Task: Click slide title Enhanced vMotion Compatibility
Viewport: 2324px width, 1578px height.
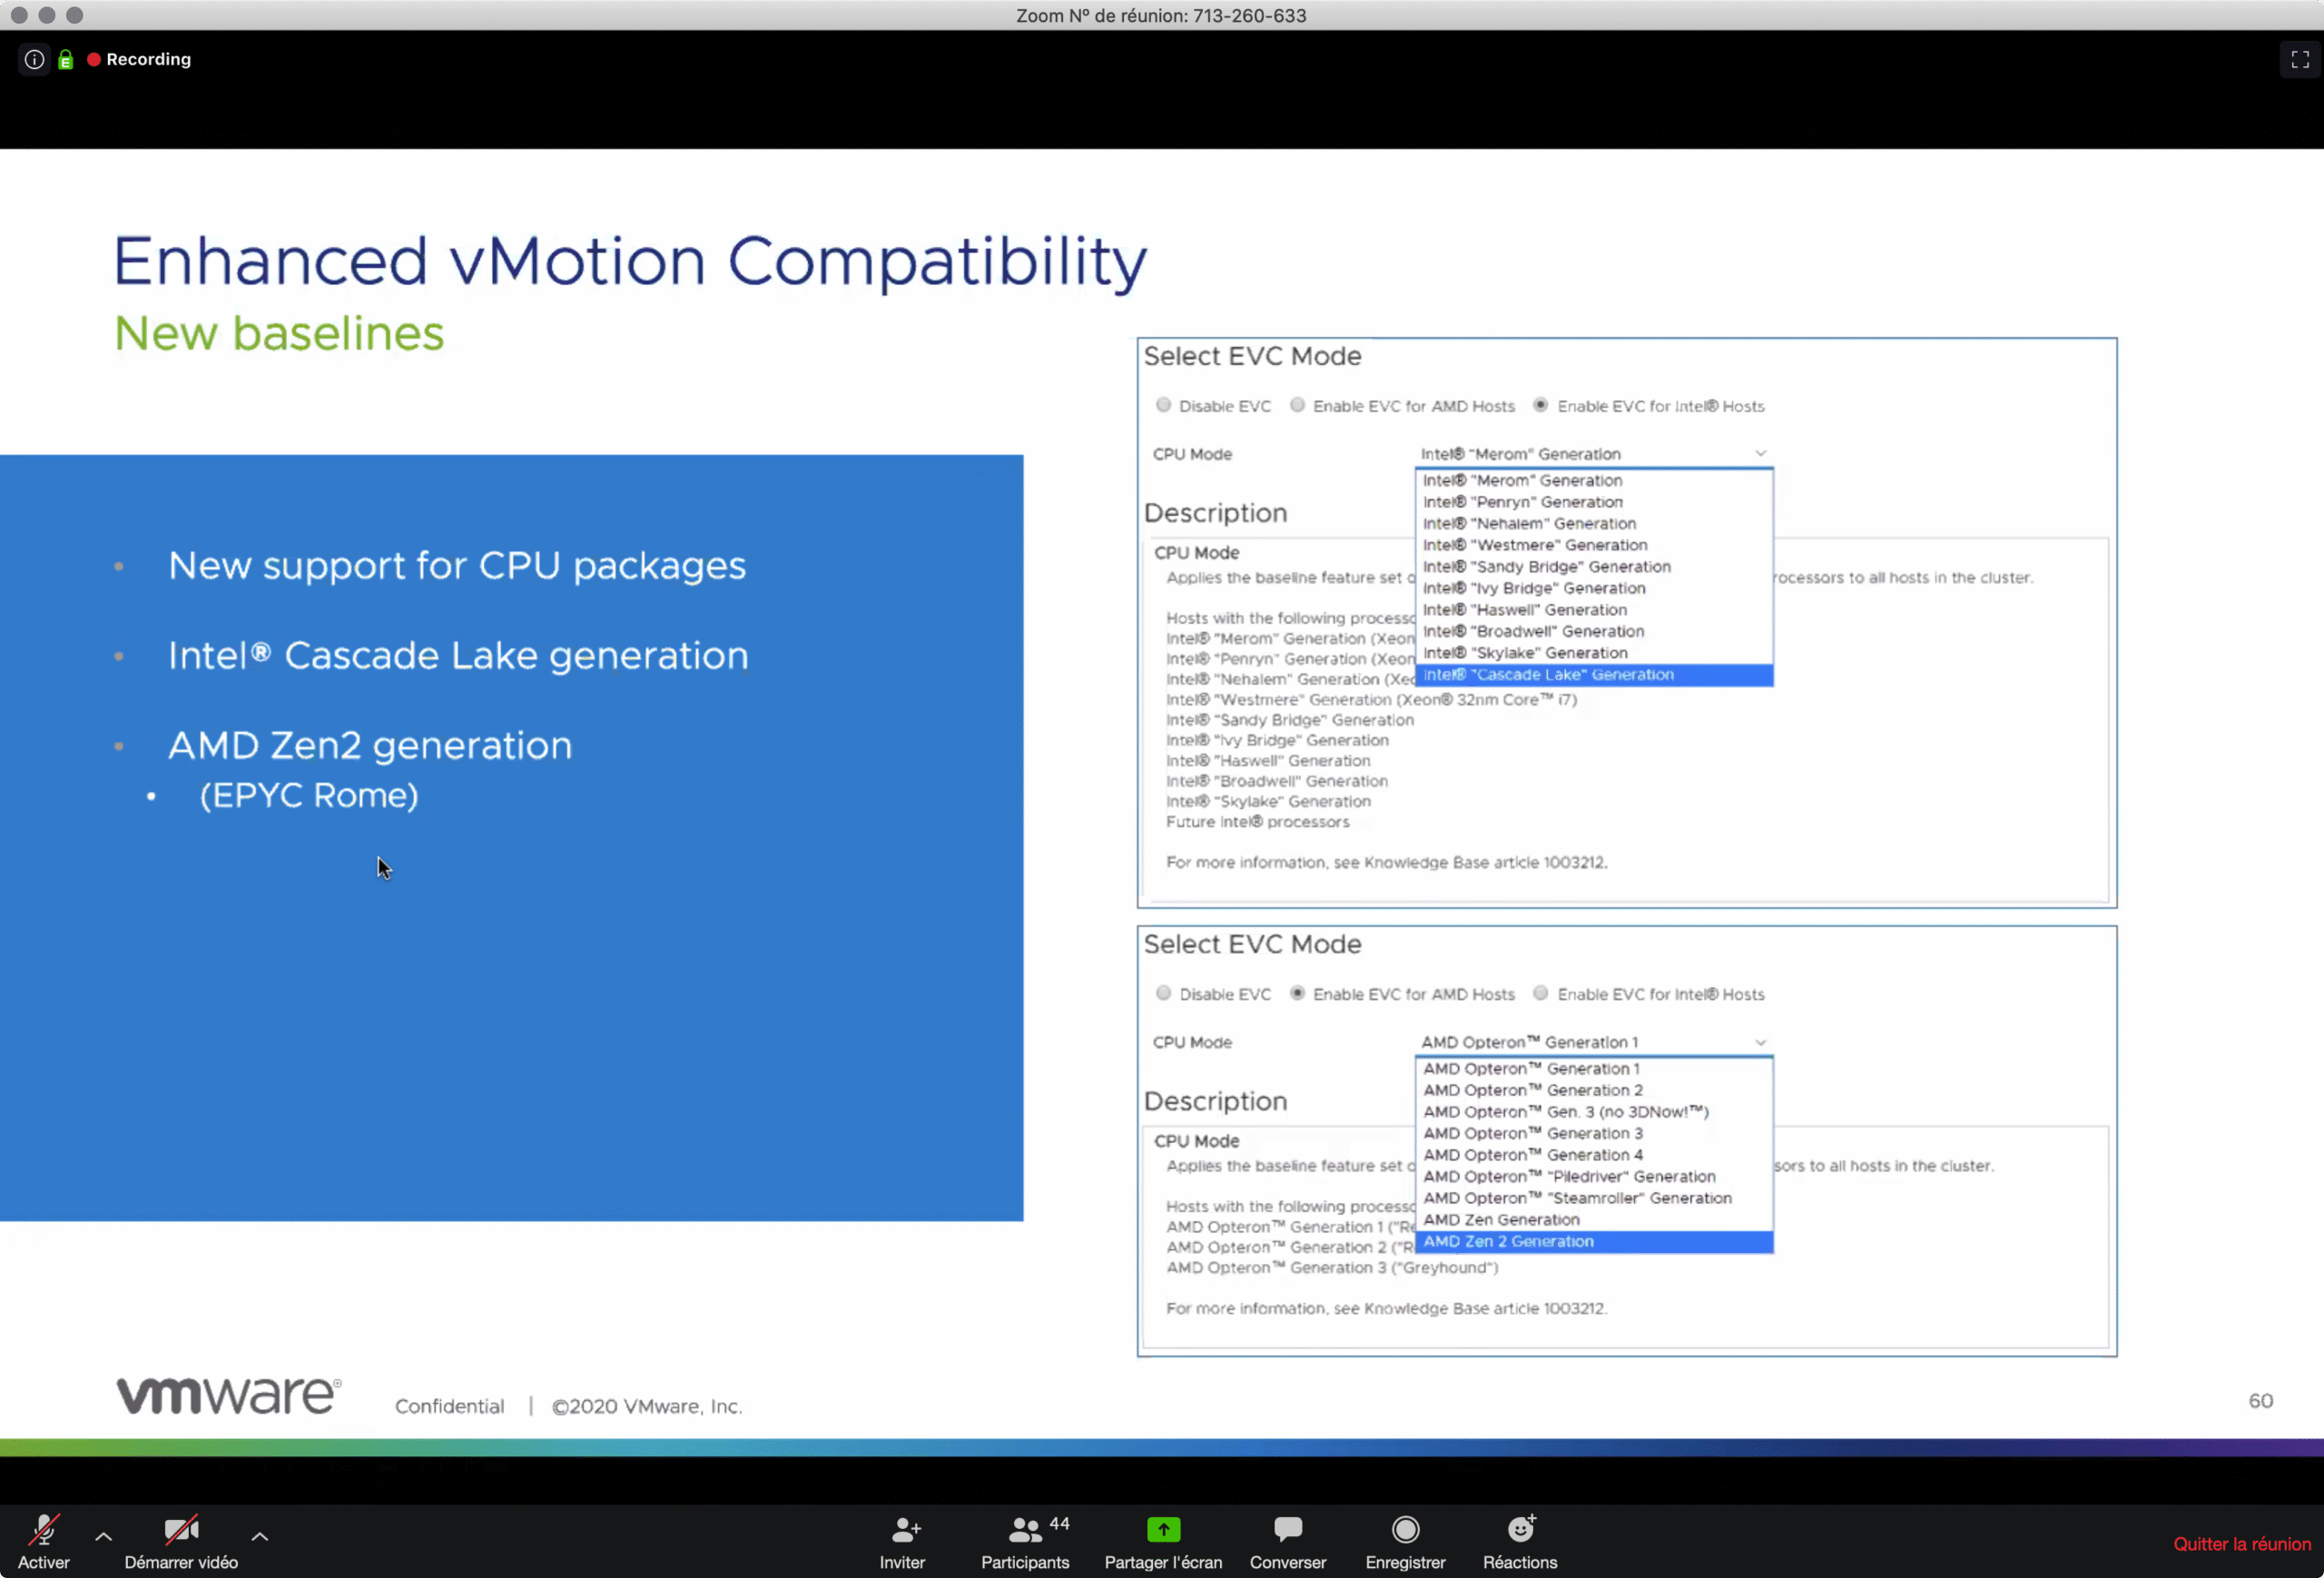Action: tap(630, 262)
